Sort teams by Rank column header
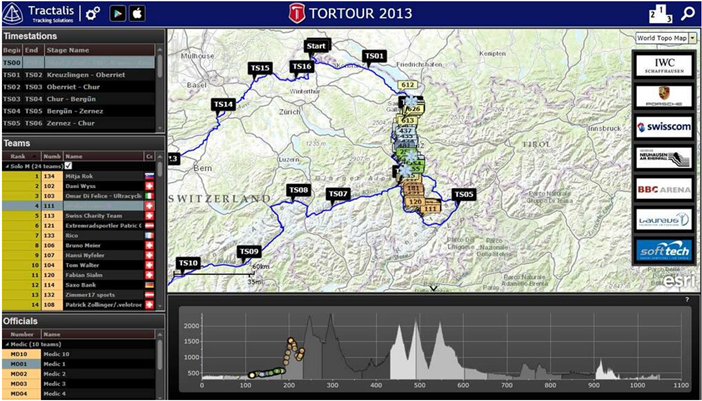The width and height of the screenshot is (702, 401). (18, 156)
